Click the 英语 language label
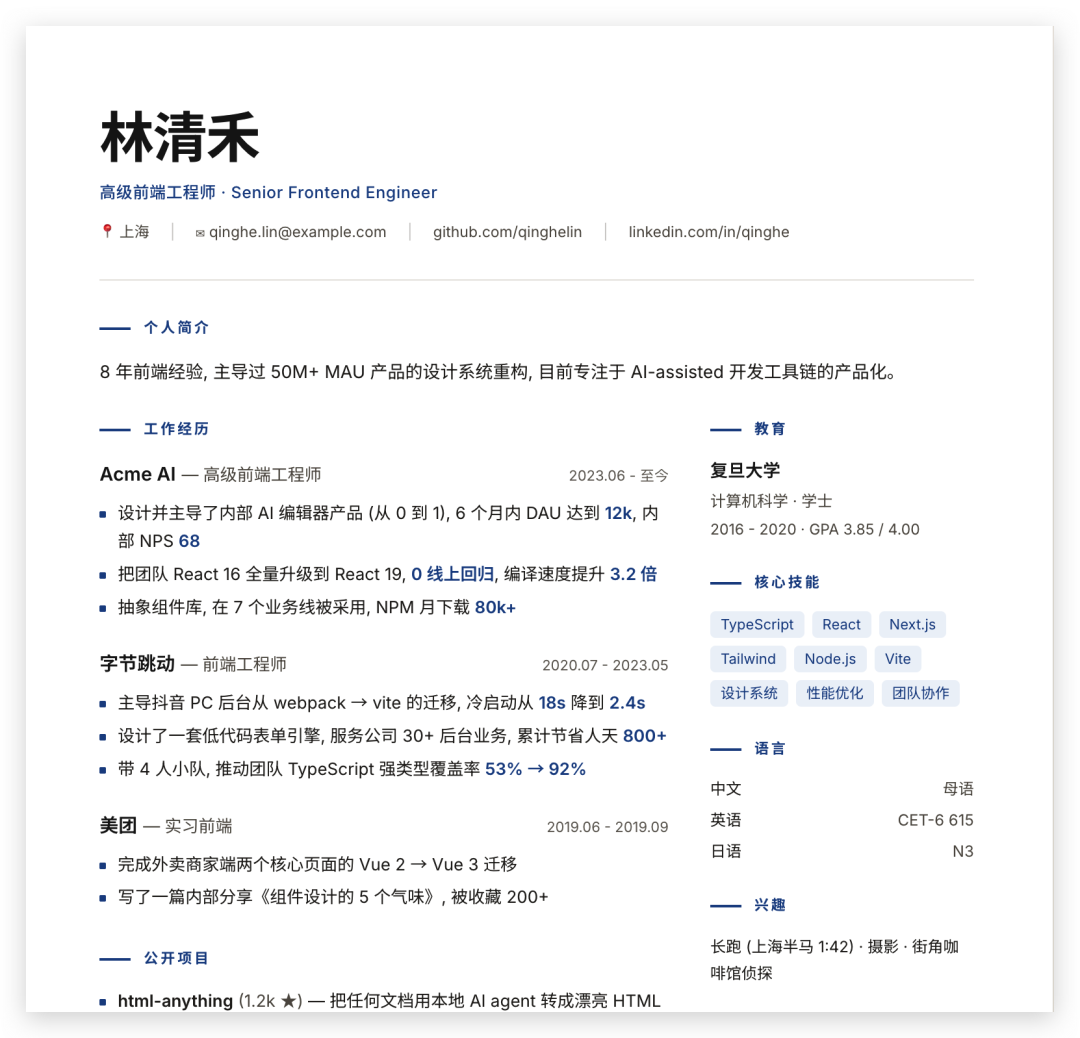 (x=726, y=820)
